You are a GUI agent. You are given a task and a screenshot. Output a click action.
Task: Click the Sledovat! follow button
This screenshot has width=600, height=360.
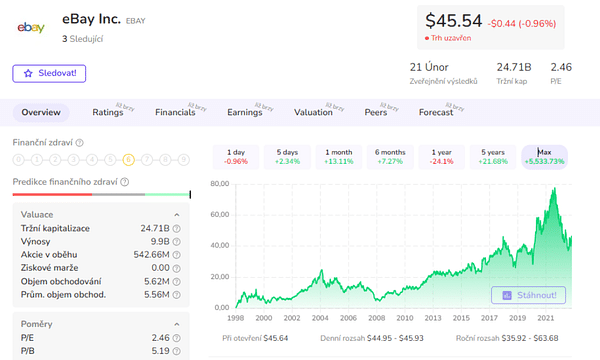click(49, 73)
